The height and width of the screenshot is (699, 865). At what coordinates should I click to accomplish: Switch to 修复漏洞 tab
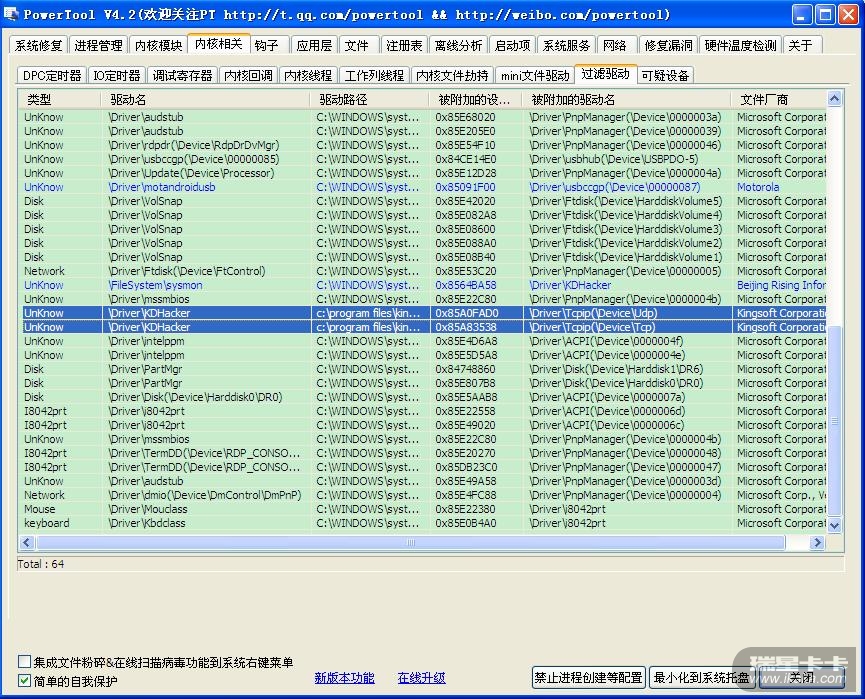668,45
